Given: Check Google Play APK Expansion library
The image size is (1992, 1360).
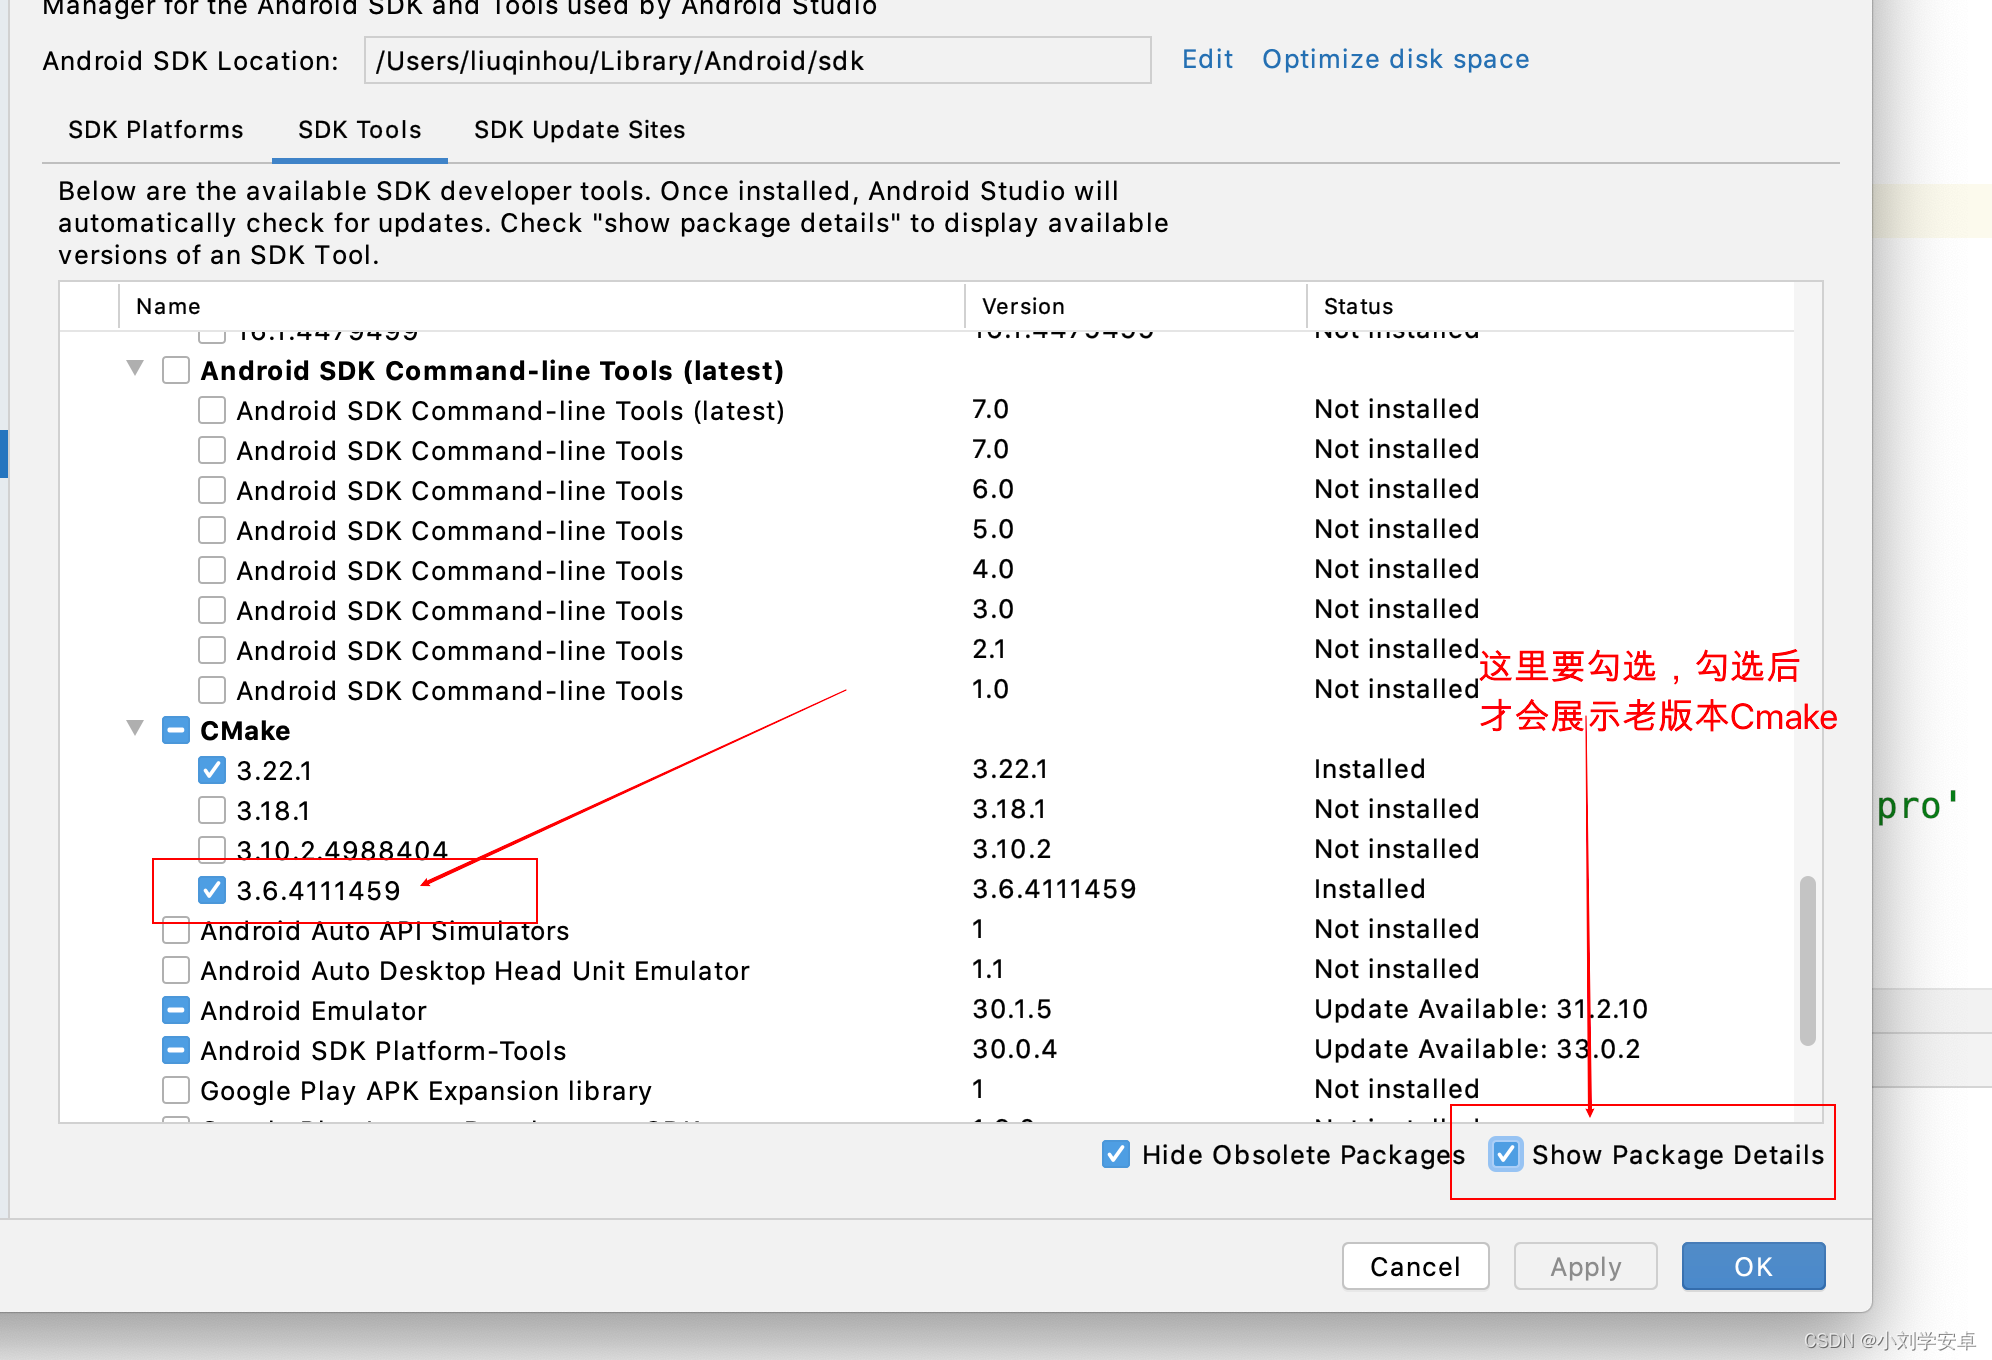Looking at the screenshot, I should coord(176,1090).
